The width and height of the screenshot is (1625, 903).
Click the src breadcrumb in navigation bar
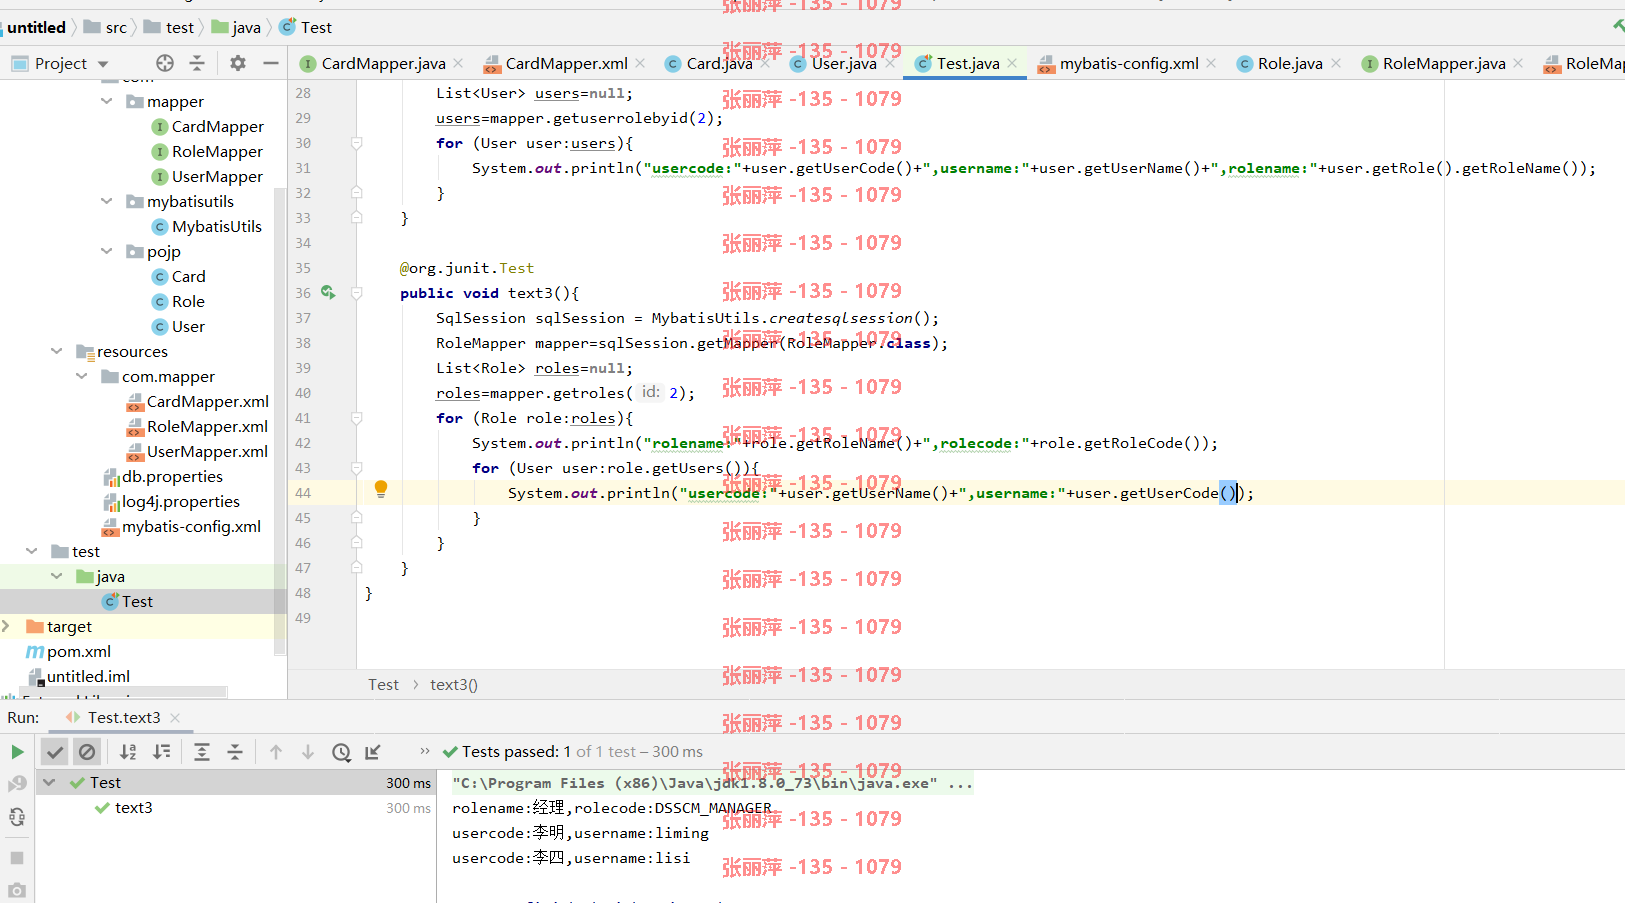(106, 28)
